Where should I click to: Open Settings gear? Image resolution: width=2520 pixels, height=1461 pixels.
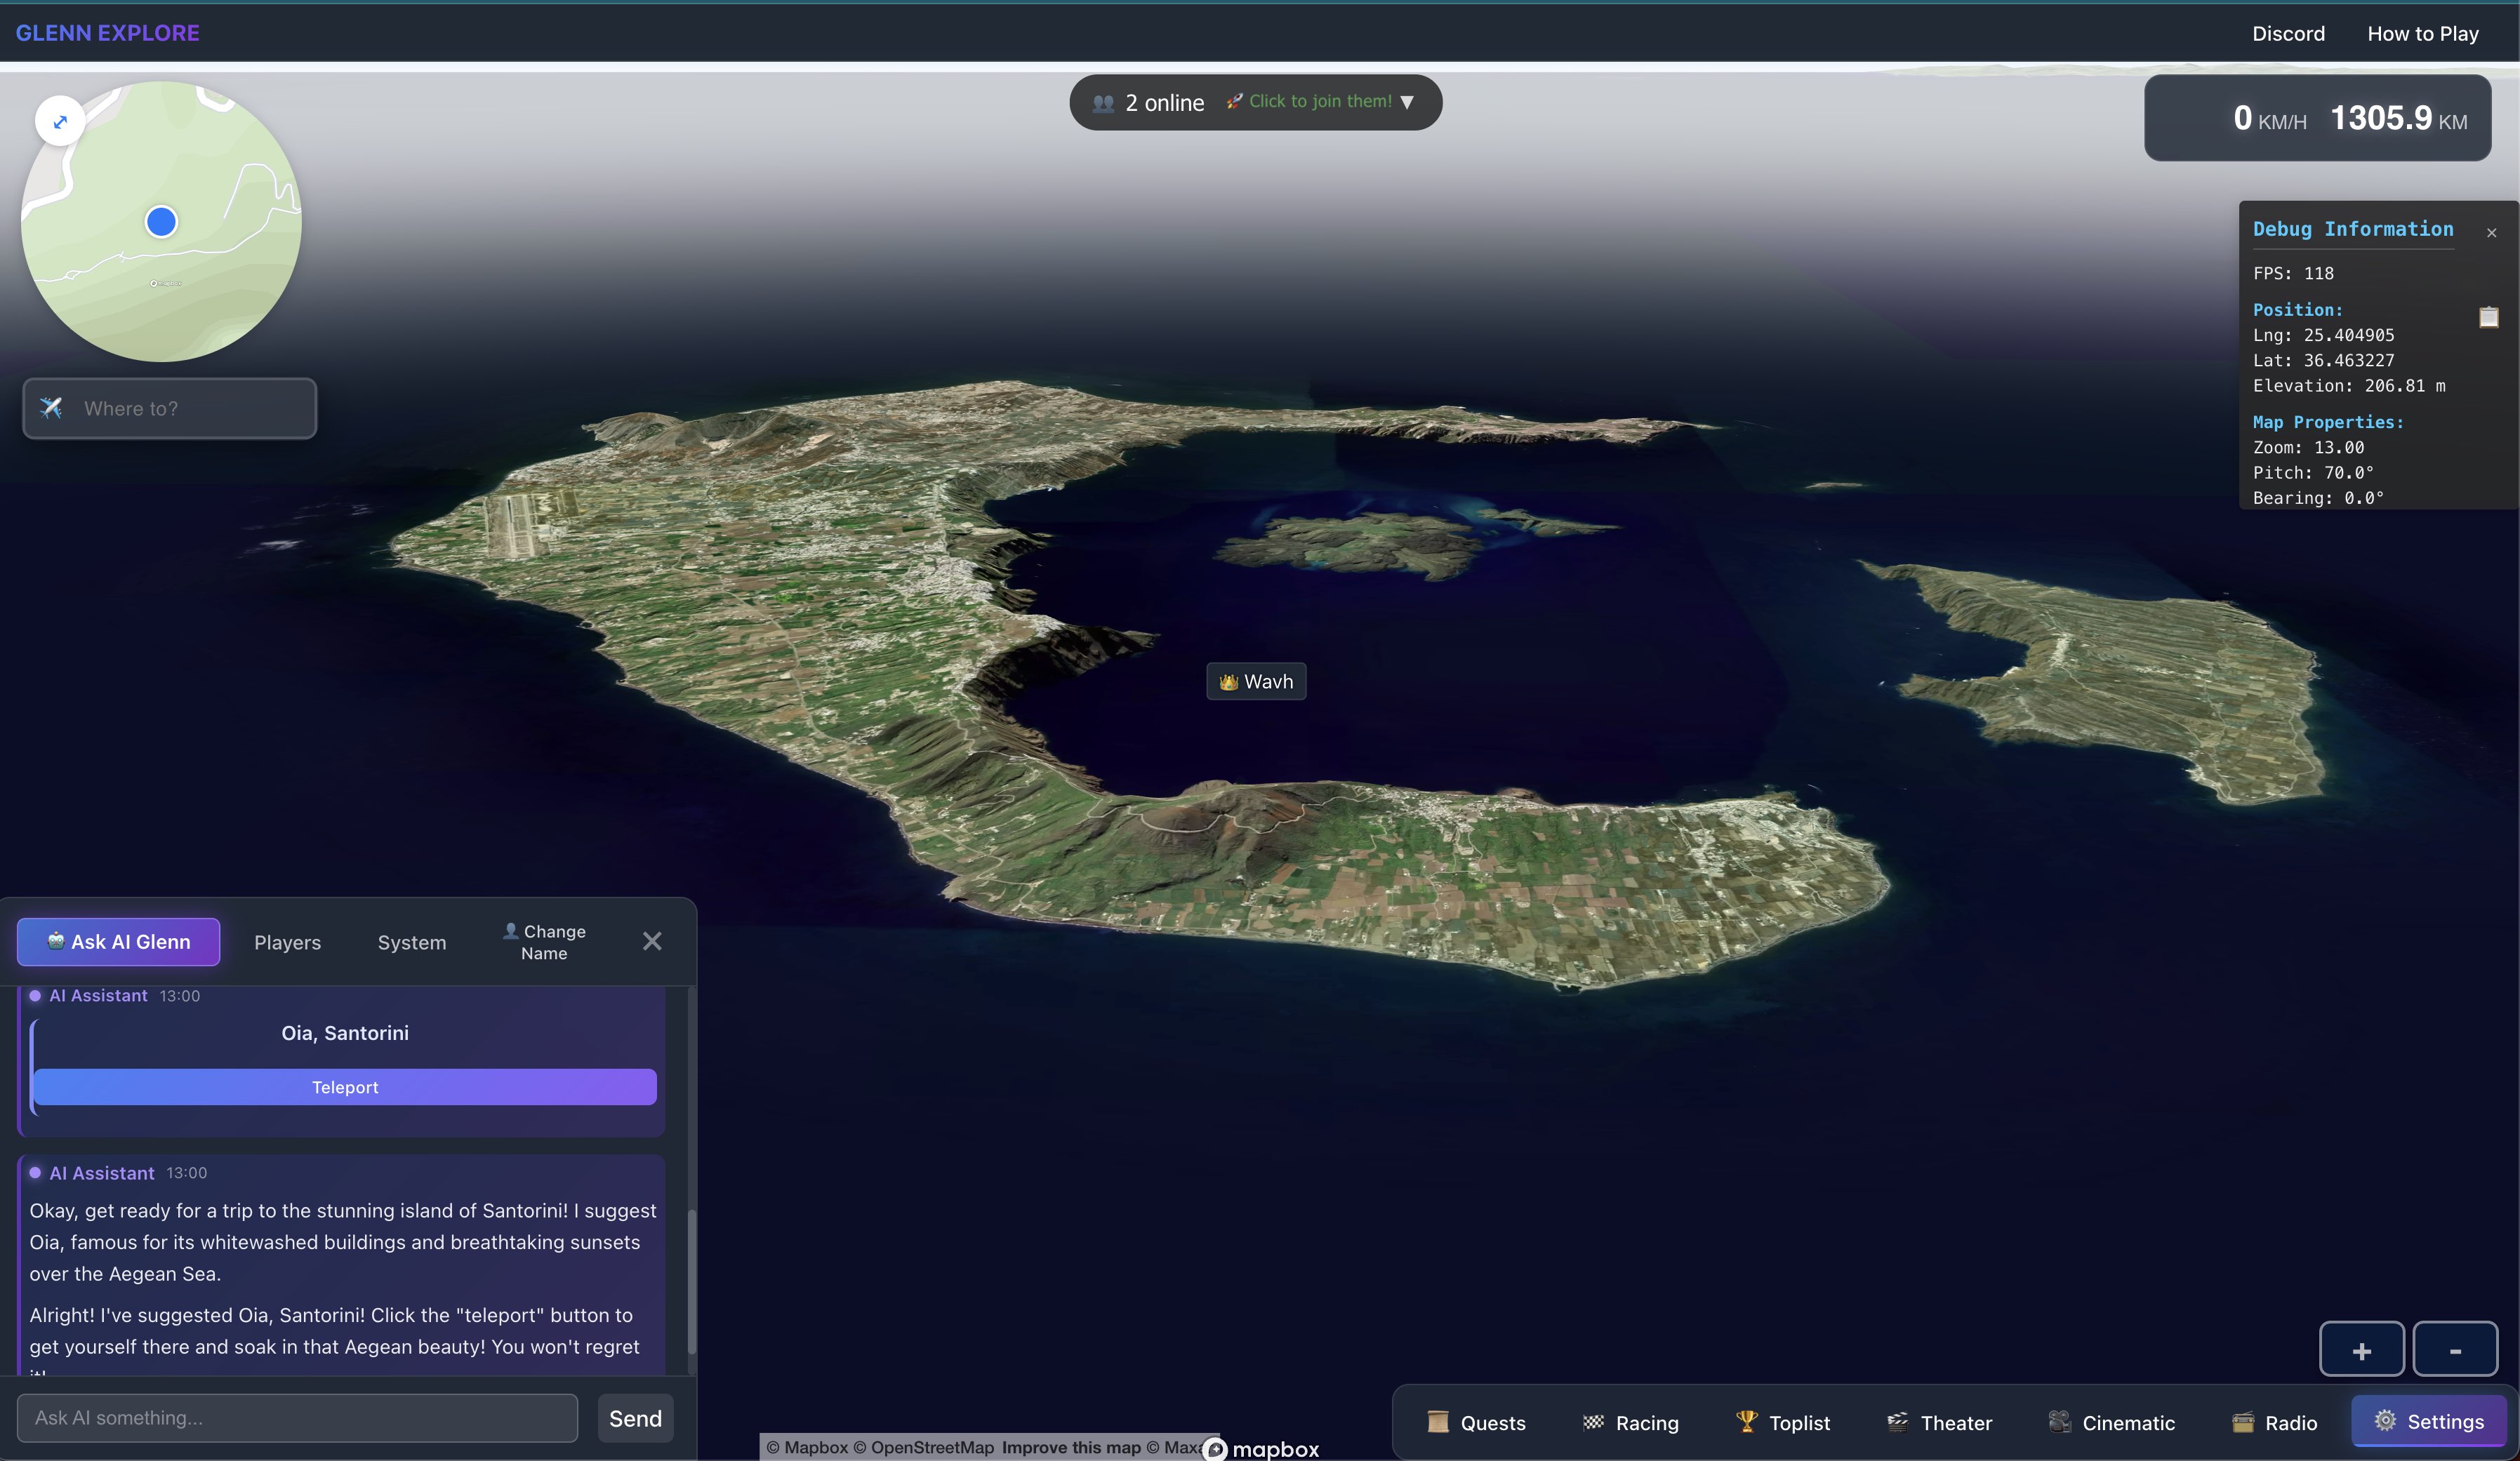2428,1421
